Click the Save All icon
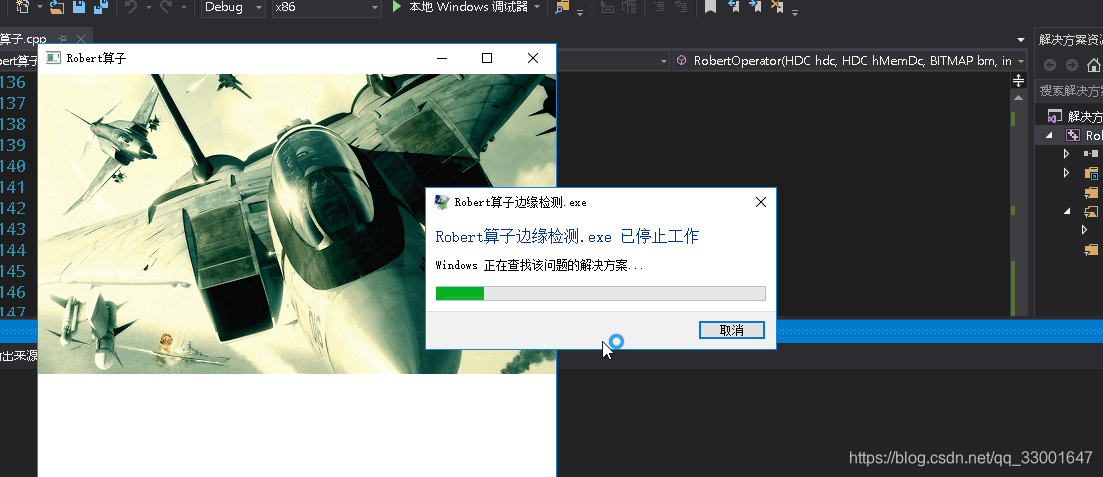This screenshot has height=477, width=1103. click(101, 7)
